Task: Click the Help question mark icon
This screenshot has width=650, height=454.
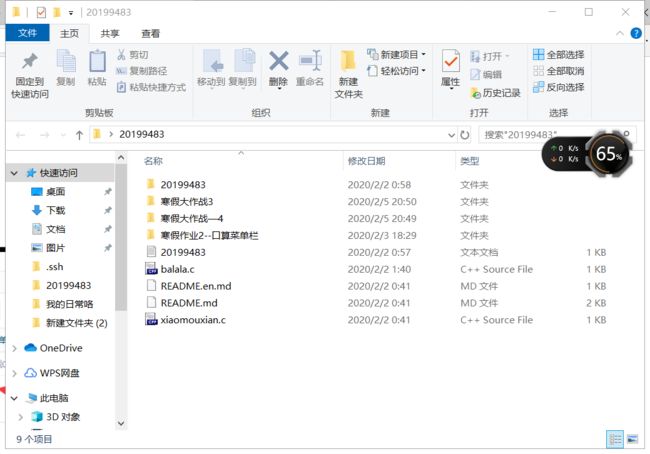Action: tap(635, 33)
